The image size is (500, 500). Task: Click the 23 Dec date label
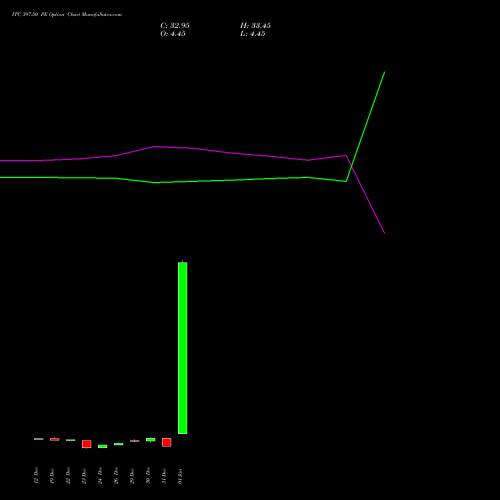(84, 476)
